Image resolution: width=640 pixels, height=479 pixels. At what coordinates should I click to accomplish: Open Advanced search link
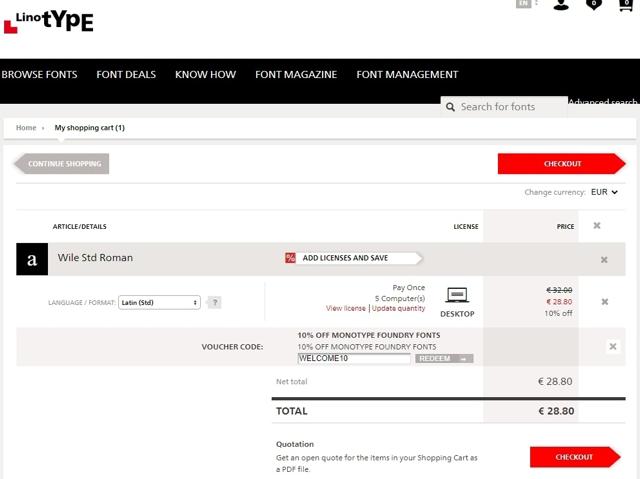point(603,101)
